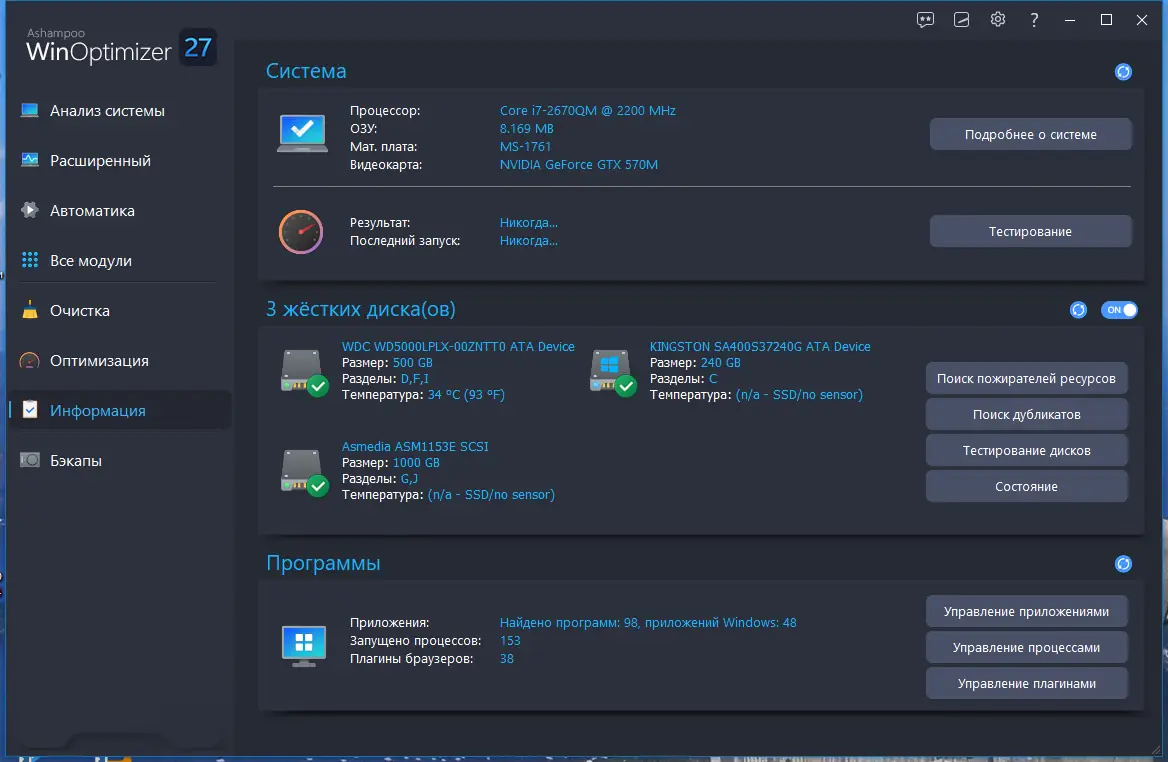Open help with the question mark icon

tap(1034, 20)
